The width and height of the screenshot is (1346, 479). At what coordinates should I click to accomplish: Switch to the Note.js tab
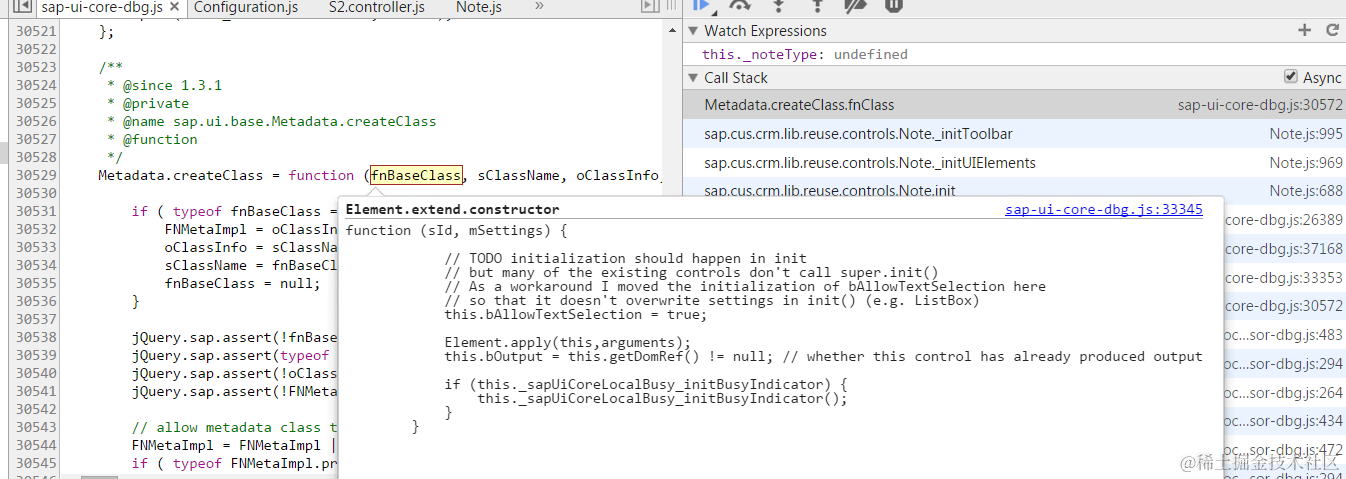[478, 7]
